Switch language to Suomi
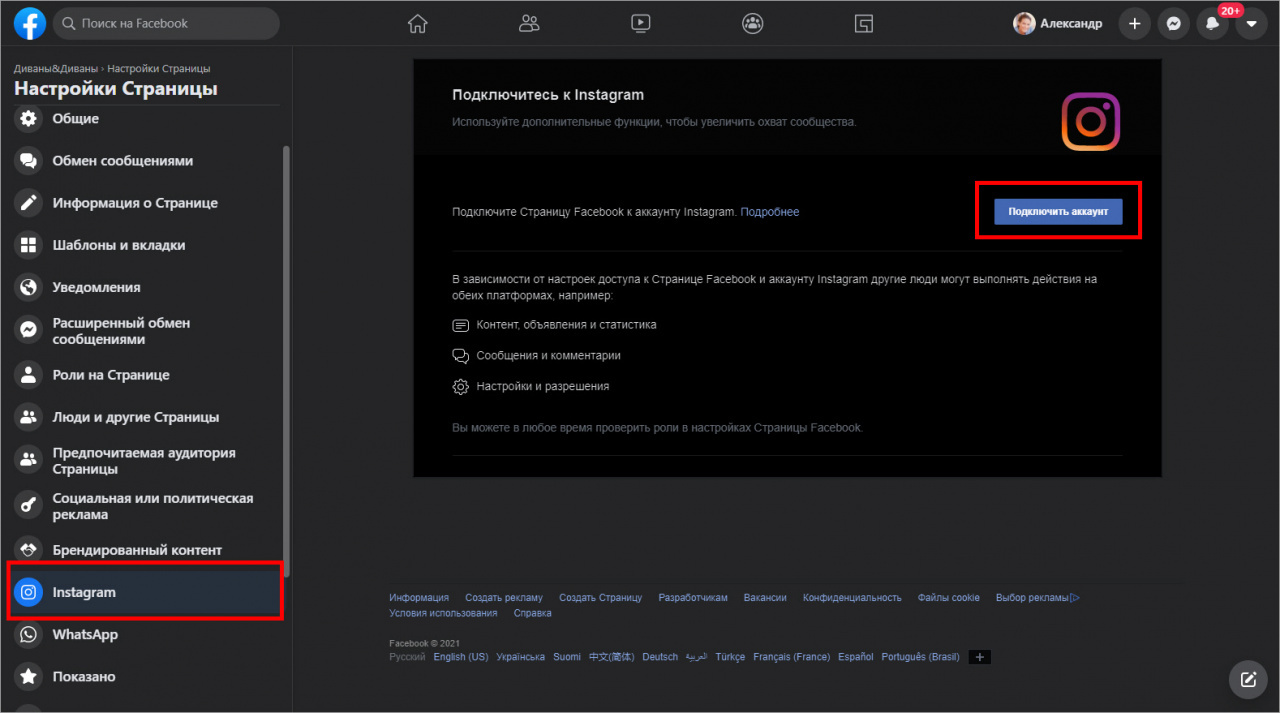This screenshot has width=1280, height=713. (x=567, y=657)
